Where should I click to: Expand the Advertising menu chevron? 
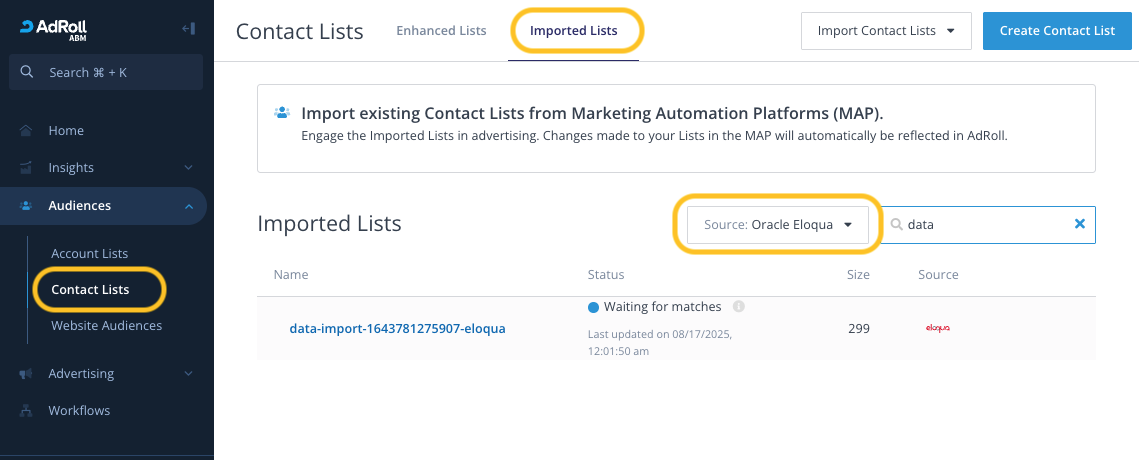189,374
